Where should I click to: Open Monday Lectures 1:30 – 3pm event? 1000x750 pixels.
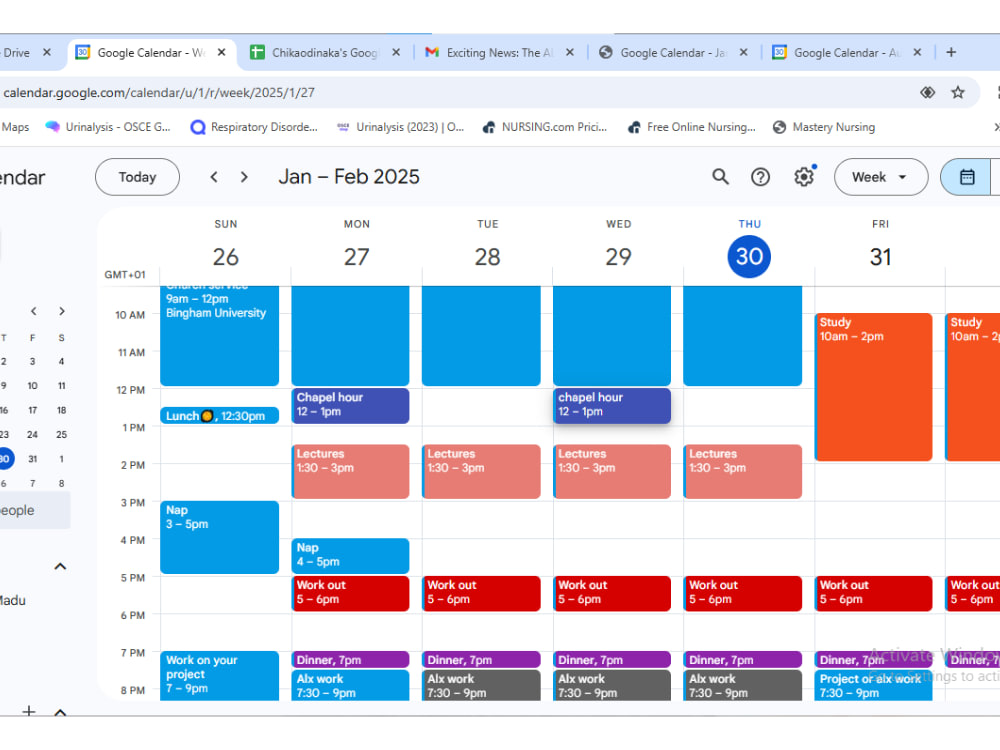coord(350,471)
